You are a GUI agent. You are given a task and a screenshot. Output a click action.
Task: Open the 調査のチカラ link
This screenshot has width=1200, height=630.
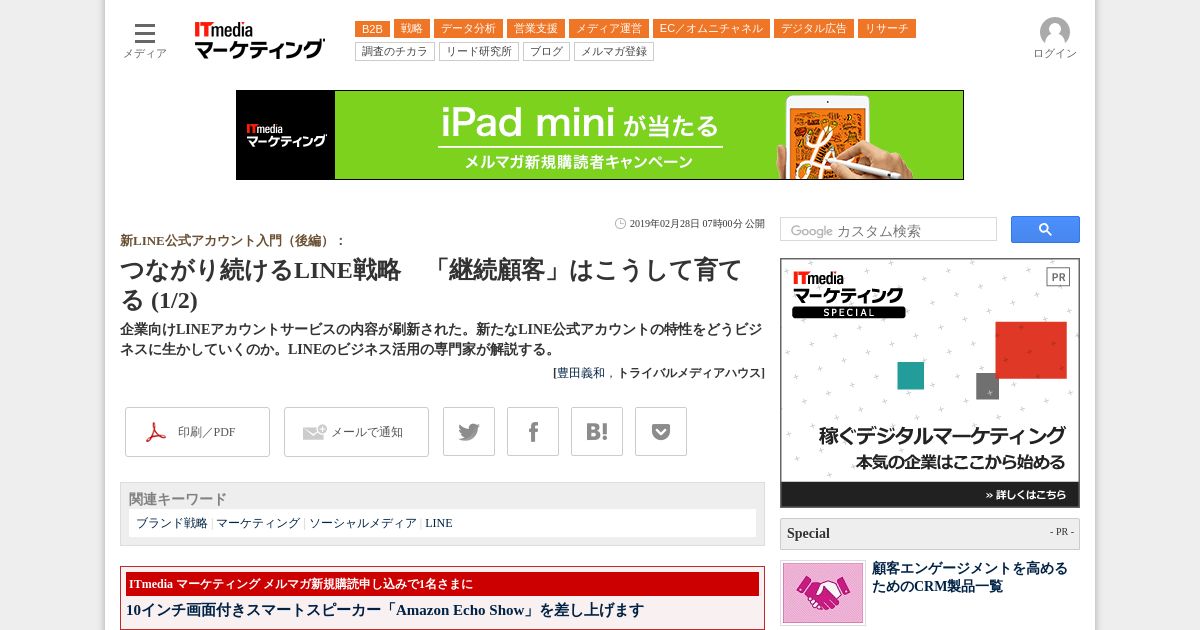coord(395,51)
